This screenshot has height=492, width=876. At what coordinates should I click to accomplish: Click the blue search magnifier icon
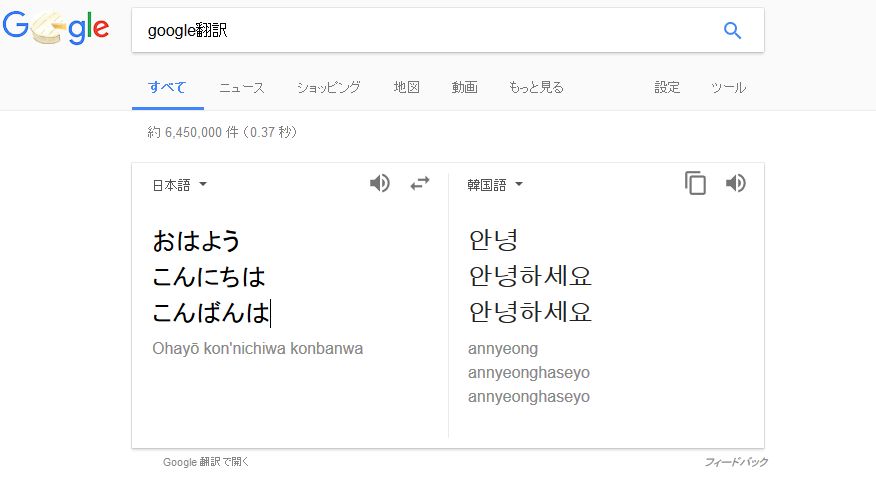(x=732, y=31)
